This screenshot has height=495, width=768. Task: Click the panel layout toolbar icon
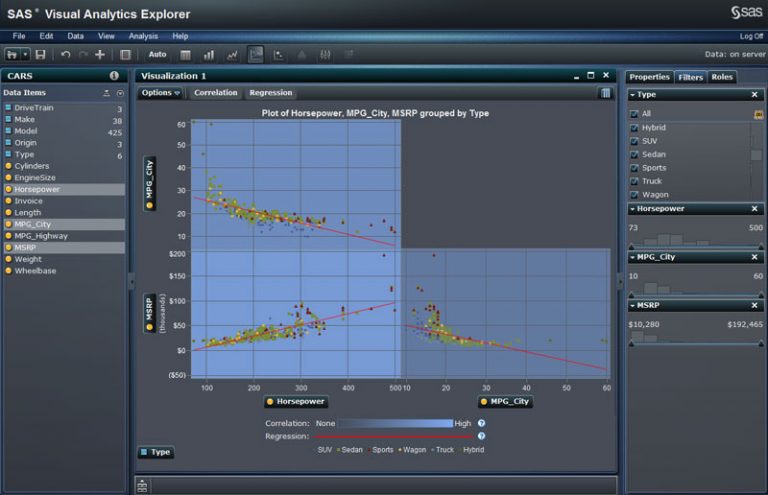coord(125,55)
